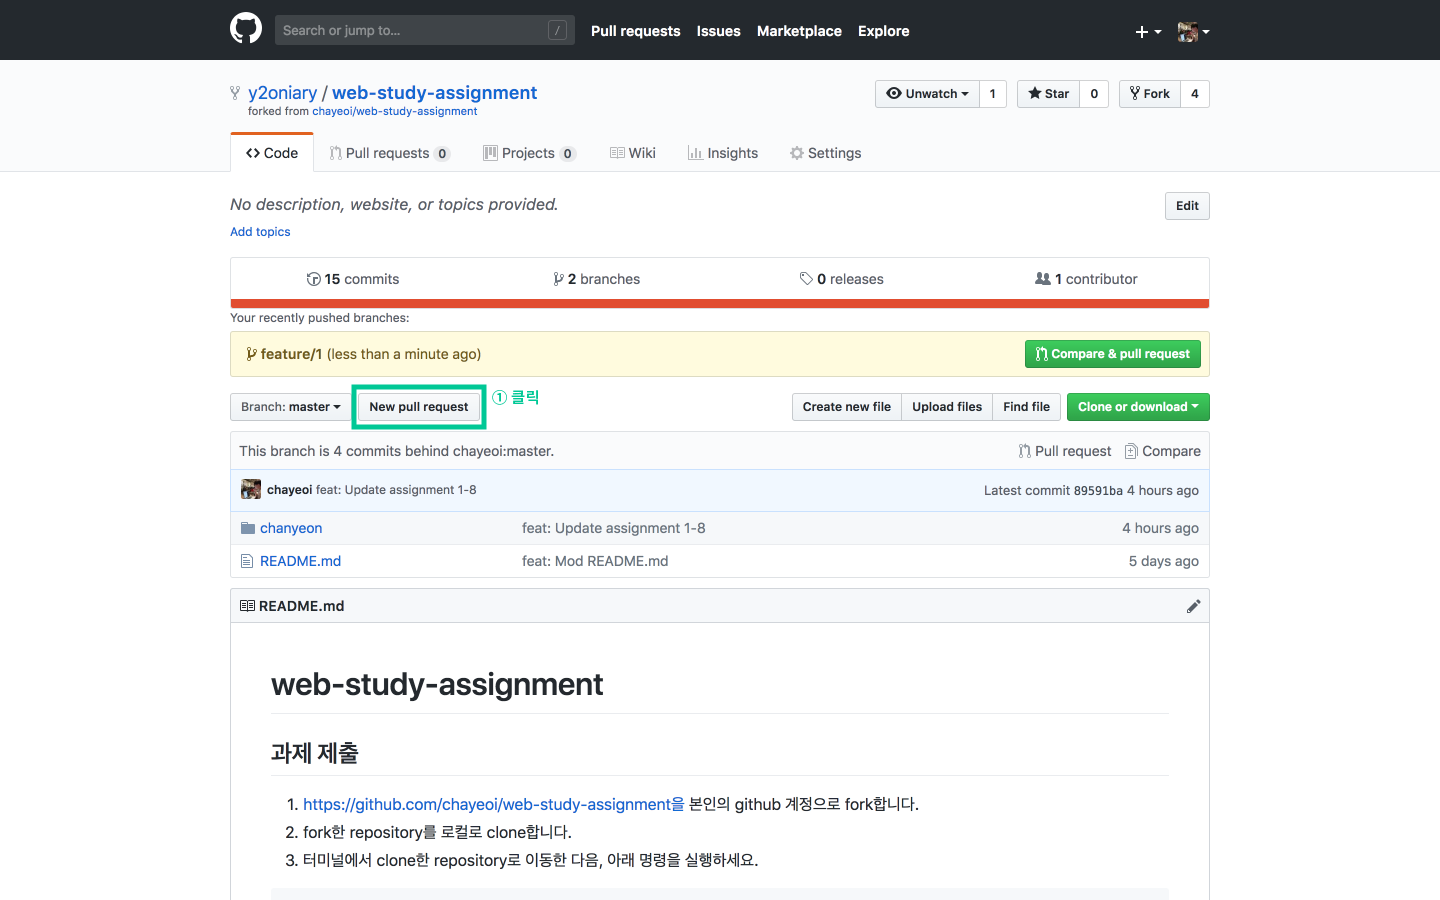Screen dimensions: 1440x900
Task: View forks count 4
Action: [1195, 94]
